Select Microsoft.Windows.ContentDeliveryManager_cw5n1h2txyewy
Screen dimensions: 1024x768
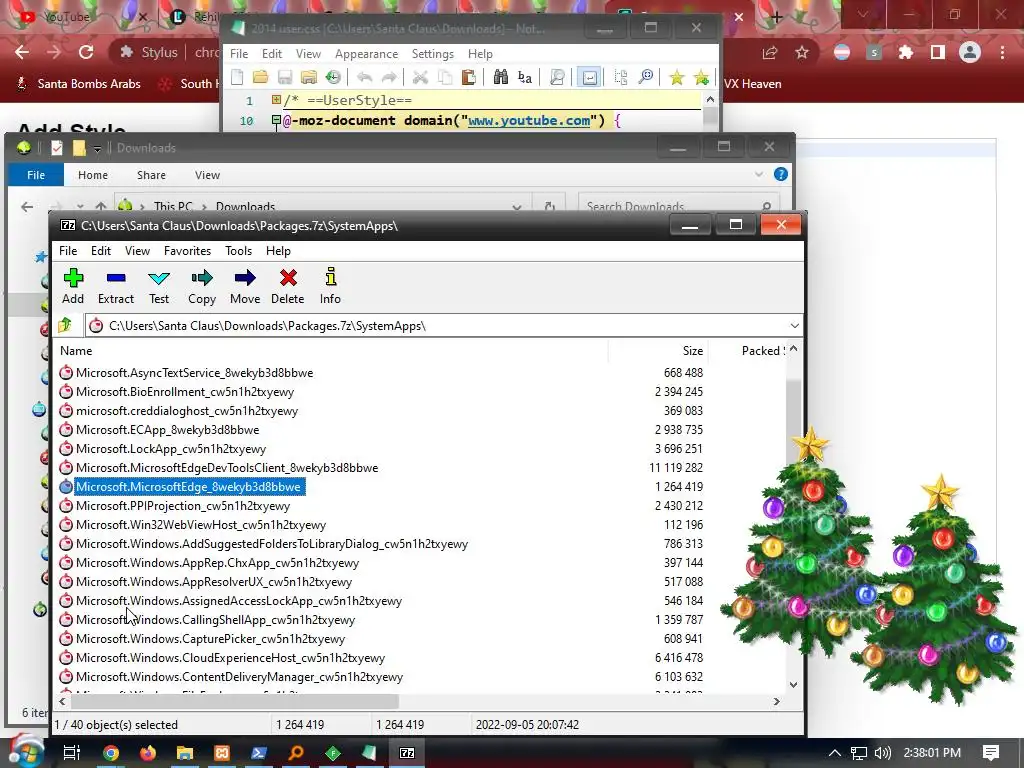(239, 677)
